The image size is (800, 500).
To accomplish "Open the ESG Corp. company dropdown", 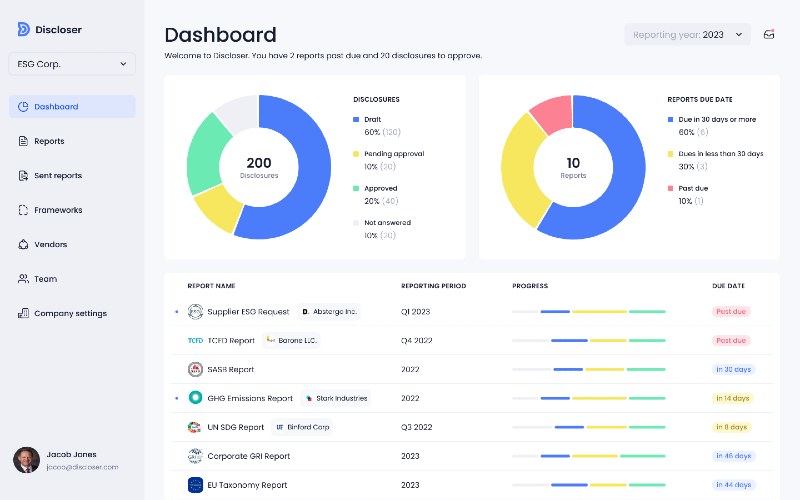I will click(x=72, y=64).
